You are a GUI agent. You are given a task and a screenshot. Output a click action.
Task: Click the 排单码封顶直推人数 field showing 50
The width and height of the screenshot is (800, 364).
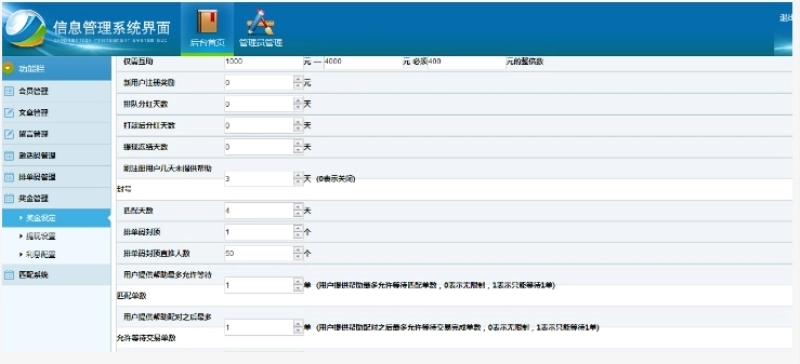pyautogui.click(x=259, y=253)
